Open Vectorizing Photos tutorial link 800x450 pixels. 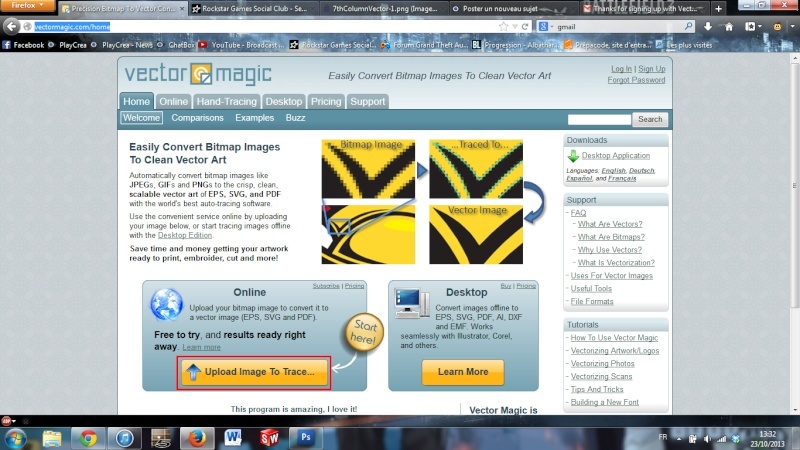(603, 363)
